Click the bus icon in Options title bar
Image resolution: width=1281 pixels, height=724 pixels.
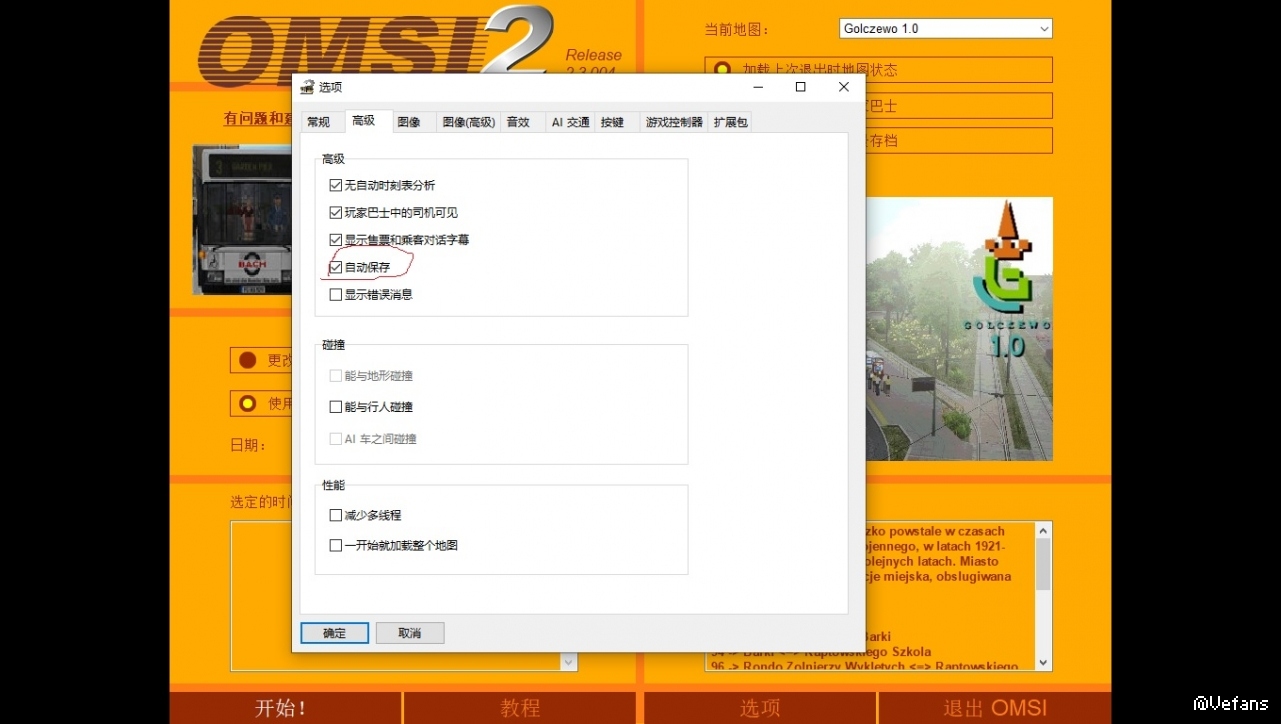[307, 87]
